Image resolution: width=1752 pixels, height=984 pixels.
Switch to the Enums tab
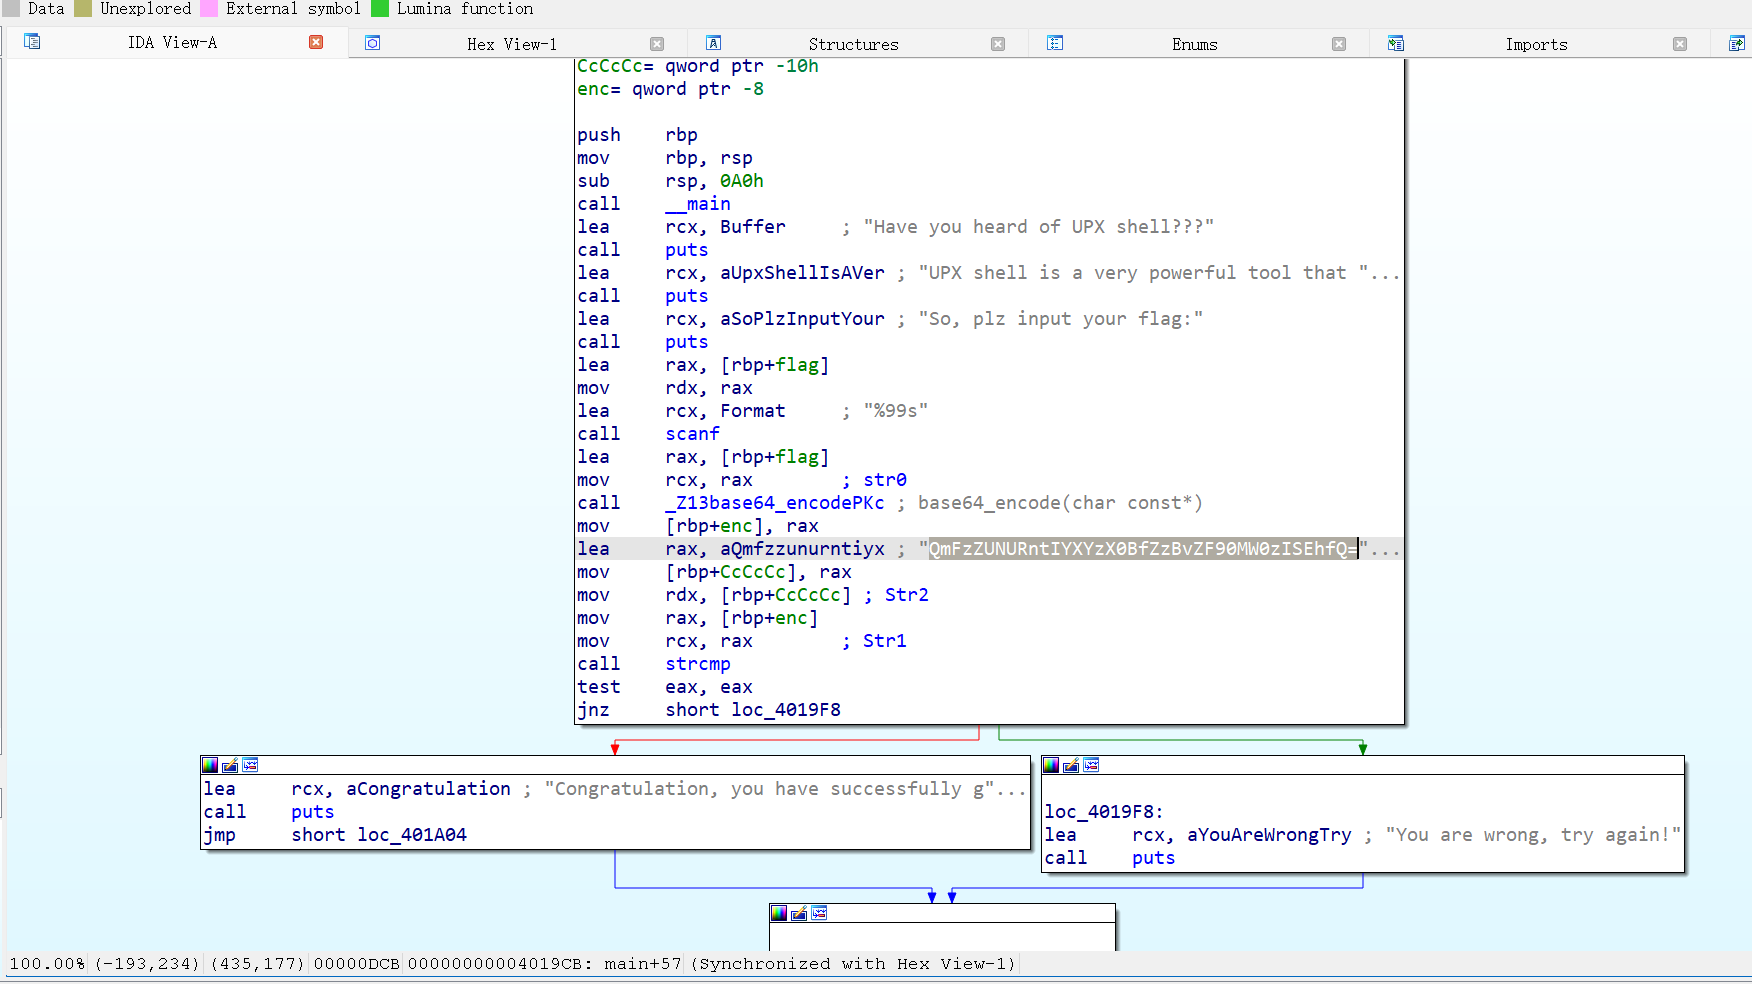[x=1196, y=43]
